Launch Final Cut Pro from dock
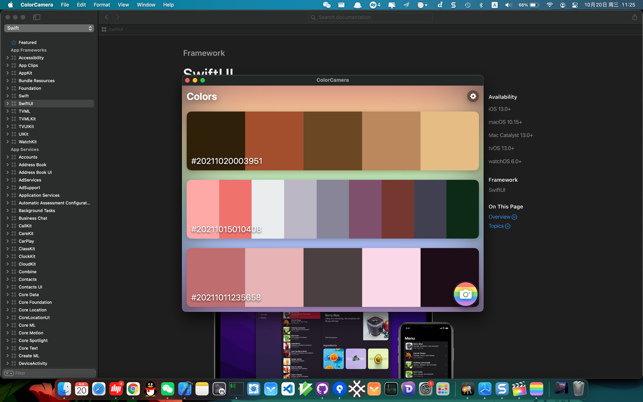The image size is (643, 402). point(519,388)
